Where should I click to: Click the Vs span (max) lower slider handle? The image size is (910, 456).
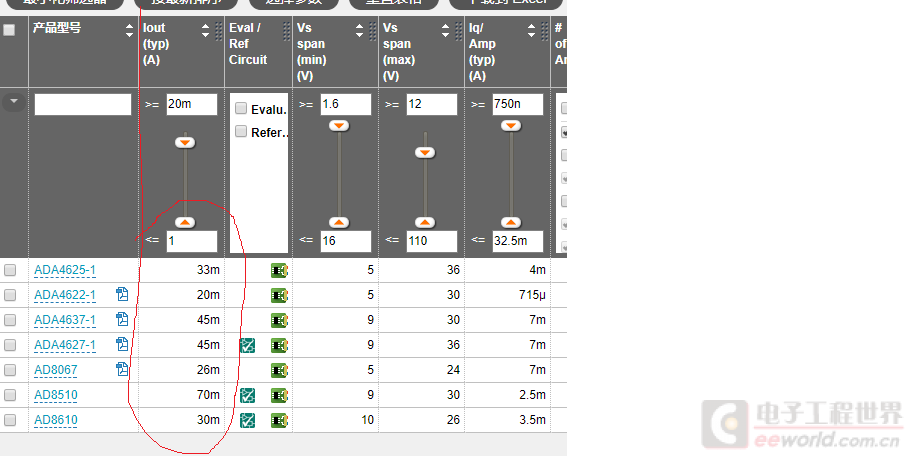click(x=425, y=222)
